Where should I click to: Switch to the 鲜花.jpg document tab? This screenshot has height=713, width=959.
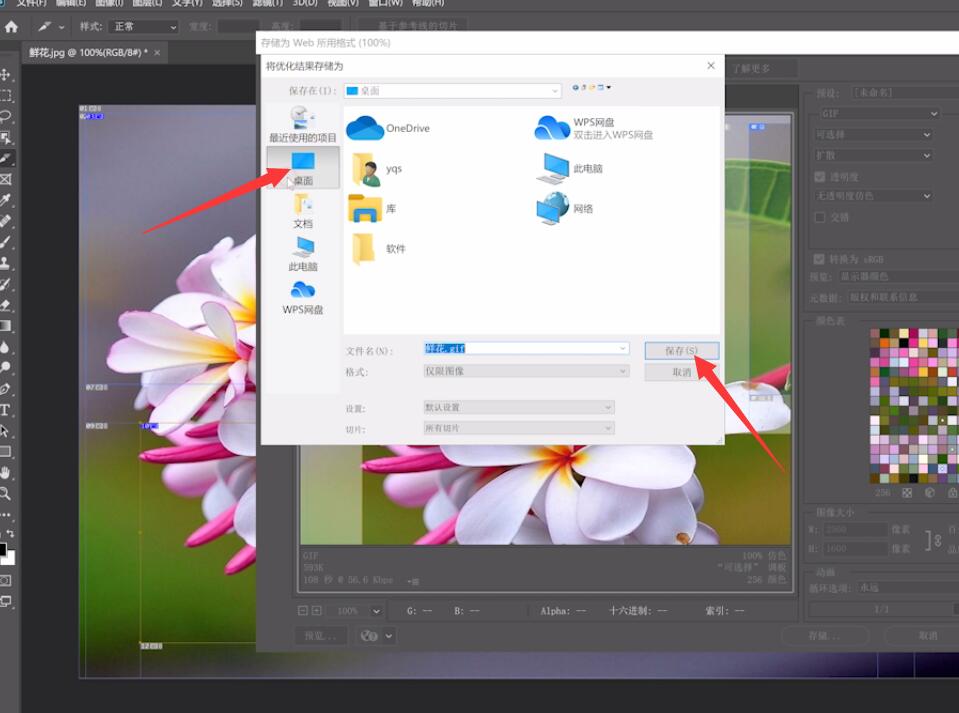(88, 53)
